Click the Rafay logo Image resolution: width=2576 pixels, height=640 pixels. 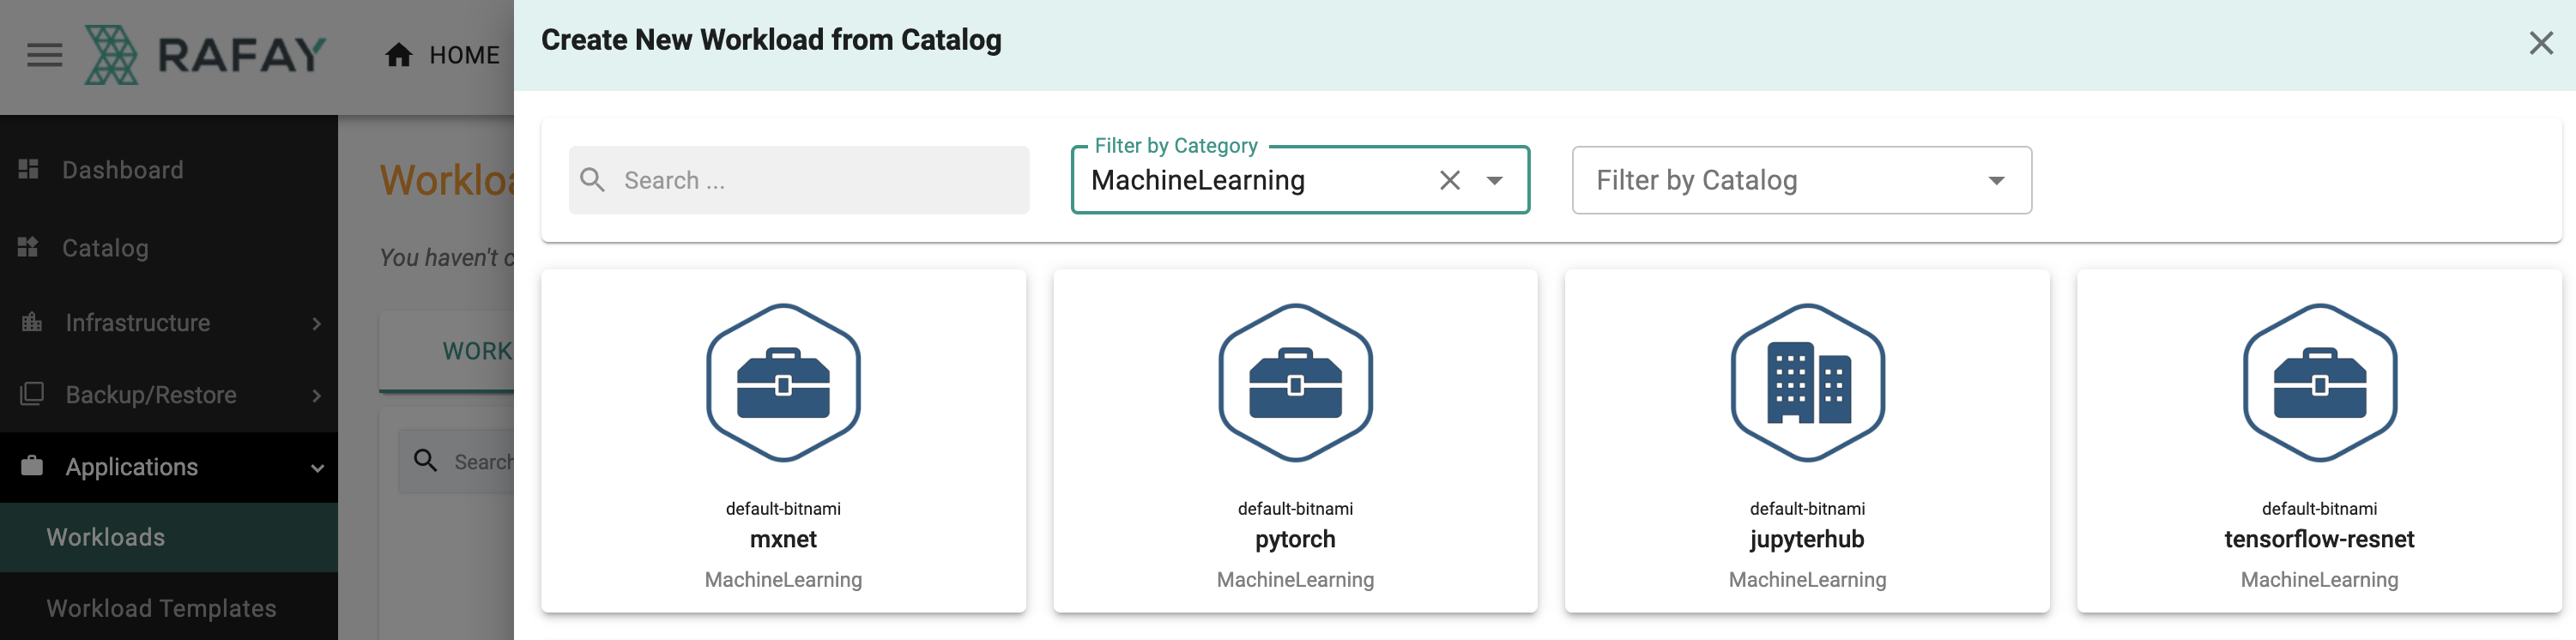point(206,55)
